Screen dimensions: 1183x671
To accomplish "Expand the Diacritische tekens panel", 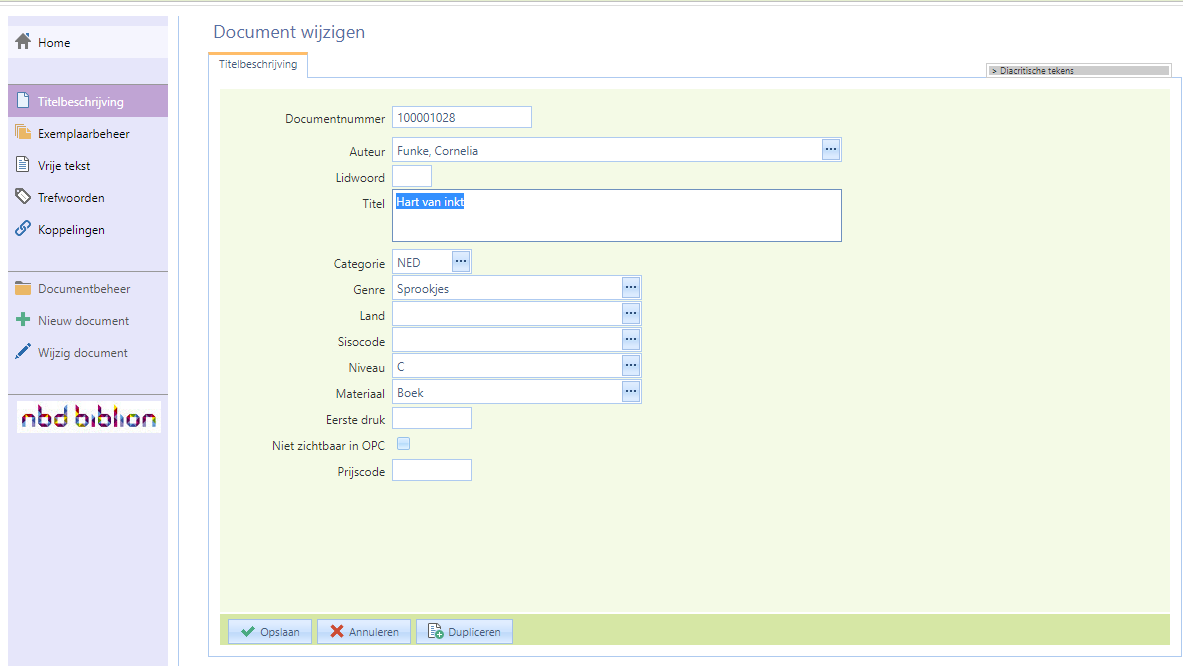I will [1078, 71].
